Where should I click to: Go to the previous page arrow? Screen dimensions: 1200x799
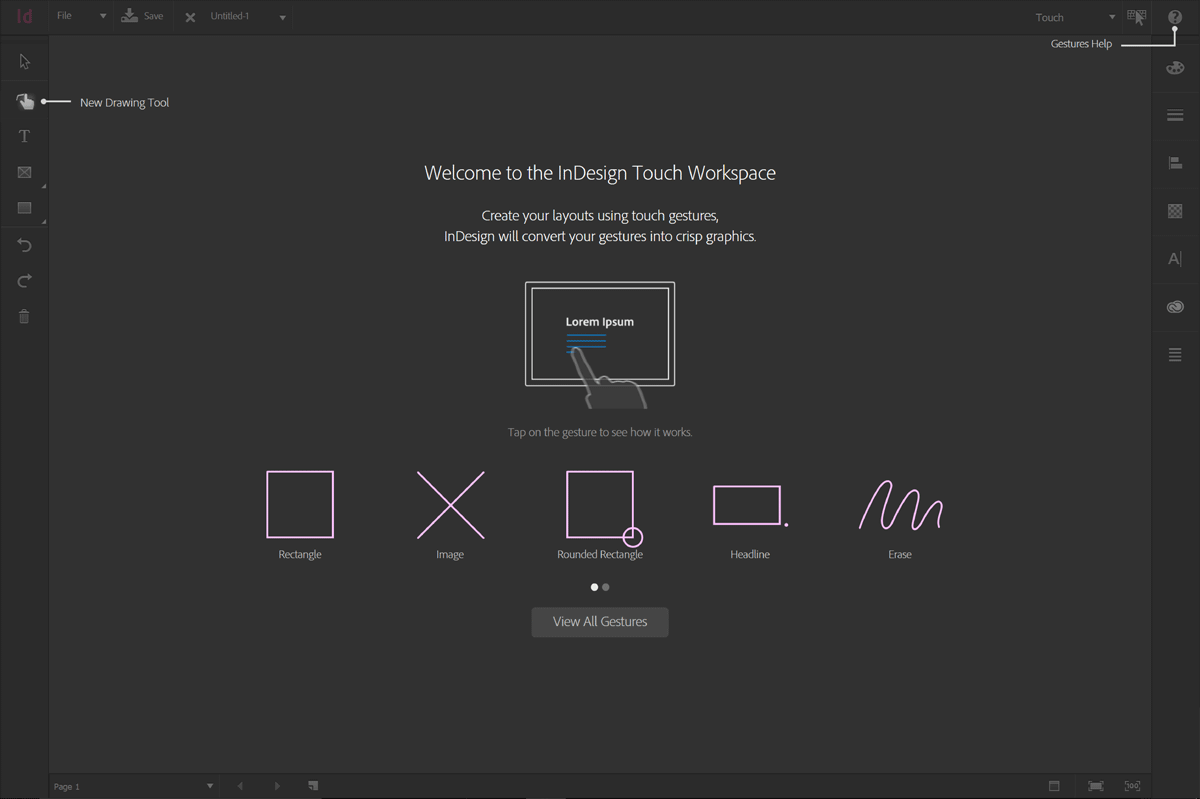[x=240, y=786]
